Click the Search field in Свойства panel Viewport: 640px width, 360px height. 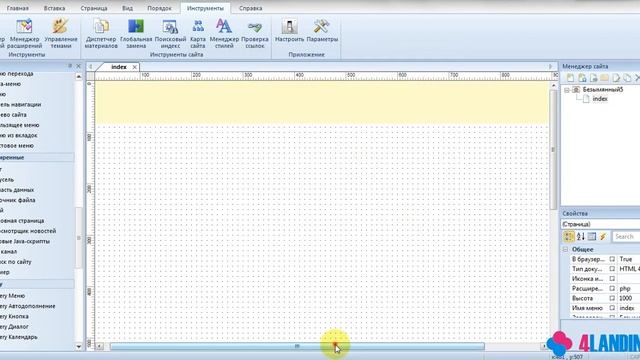click(x=626, y=236)
